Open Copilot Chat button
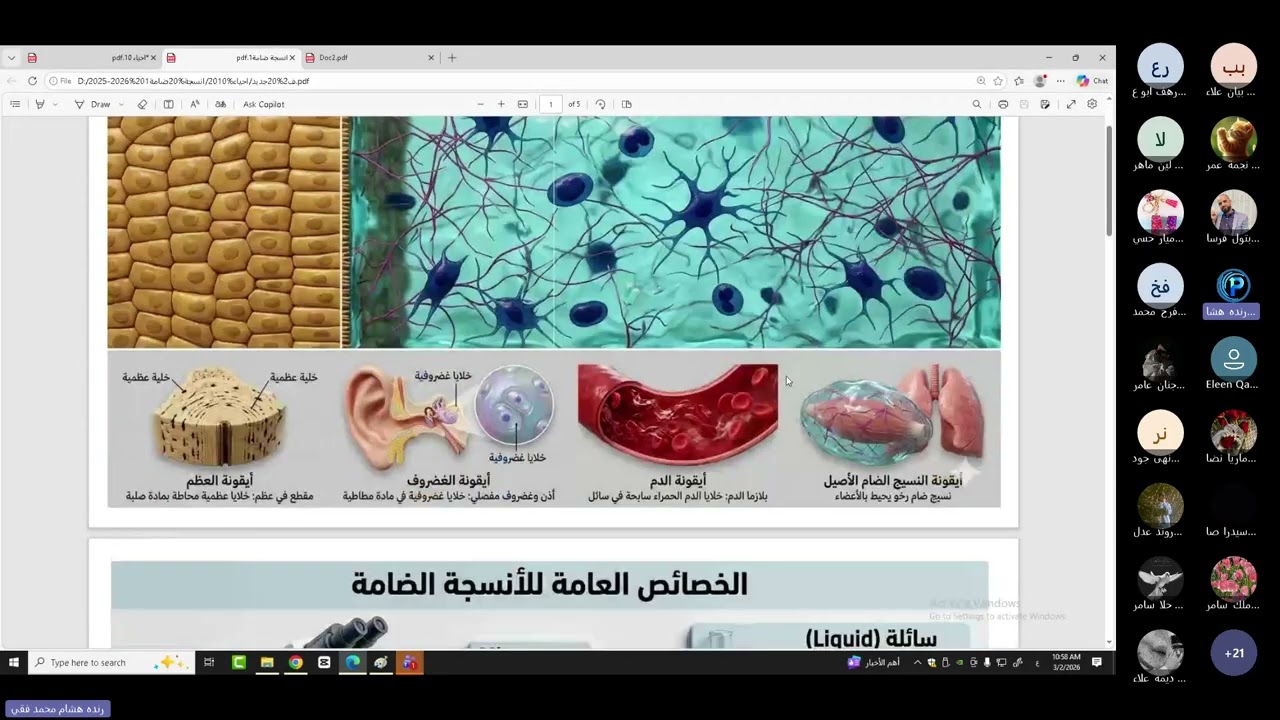The height and width of the screenshot is (720, 1280). click(x=1092, y=81)
